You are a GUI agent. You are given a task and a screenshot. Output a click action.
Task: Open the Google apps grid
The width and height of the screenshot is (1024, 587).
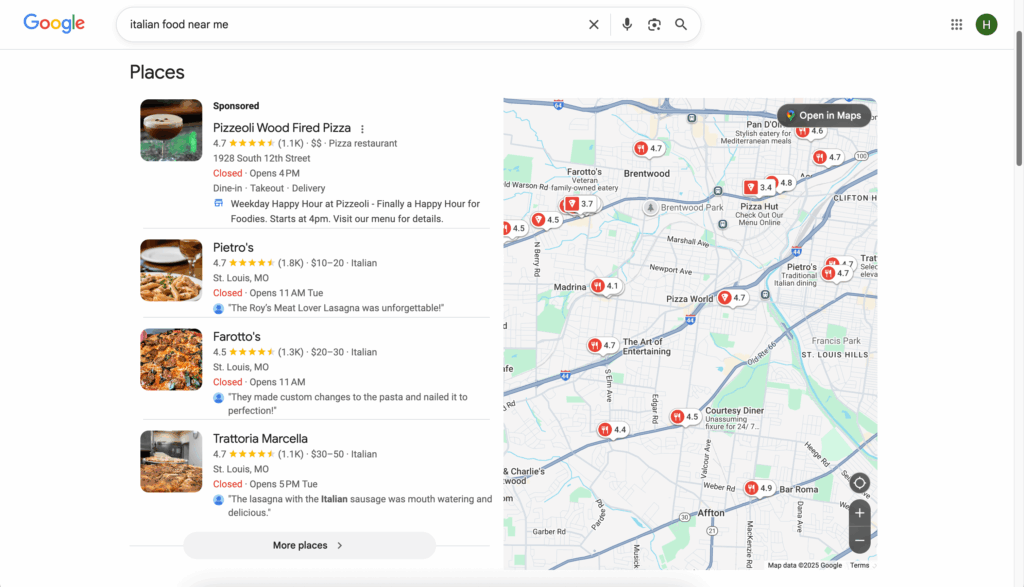(x=956, y=23)
